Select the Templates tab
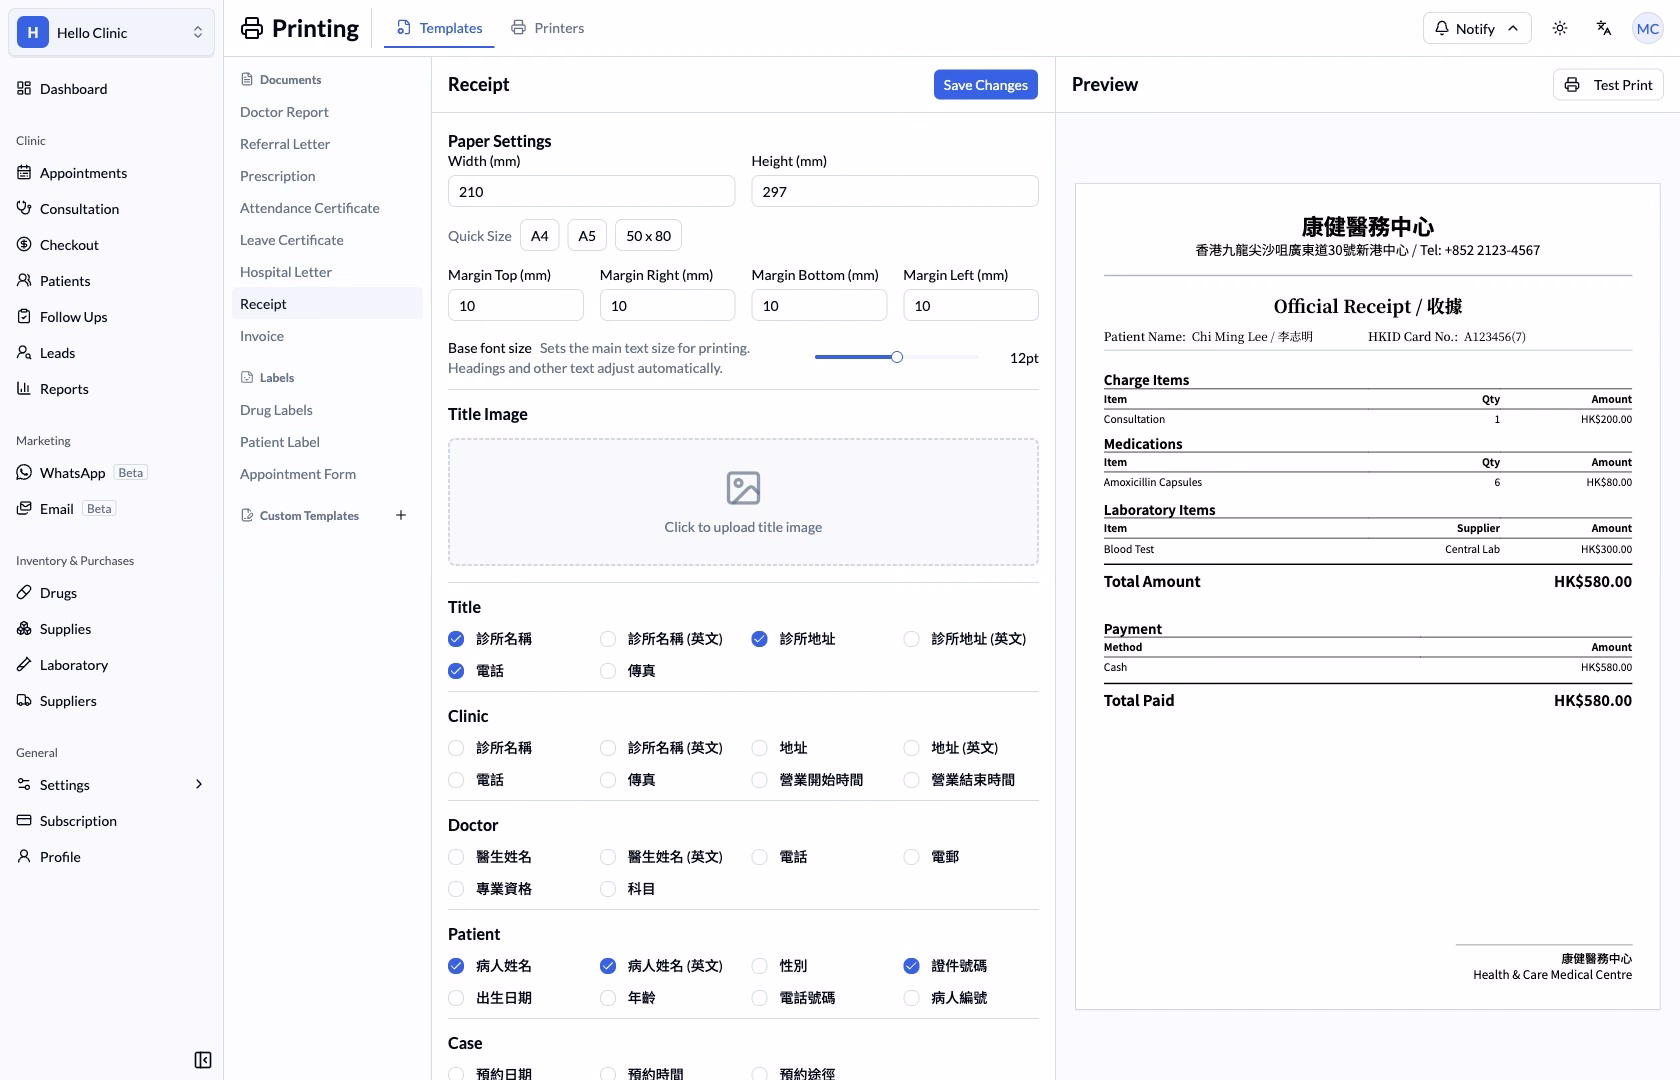 click(439, 28)
